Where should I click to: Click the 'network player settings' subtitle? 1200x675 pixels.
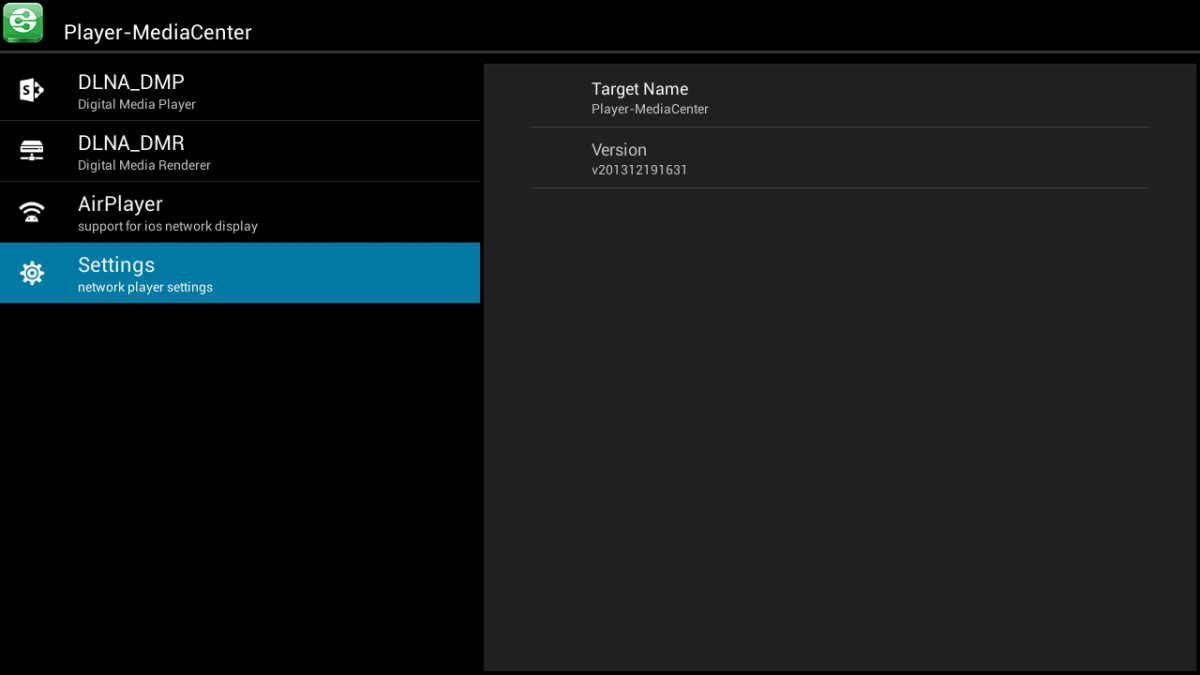(145, 287)
